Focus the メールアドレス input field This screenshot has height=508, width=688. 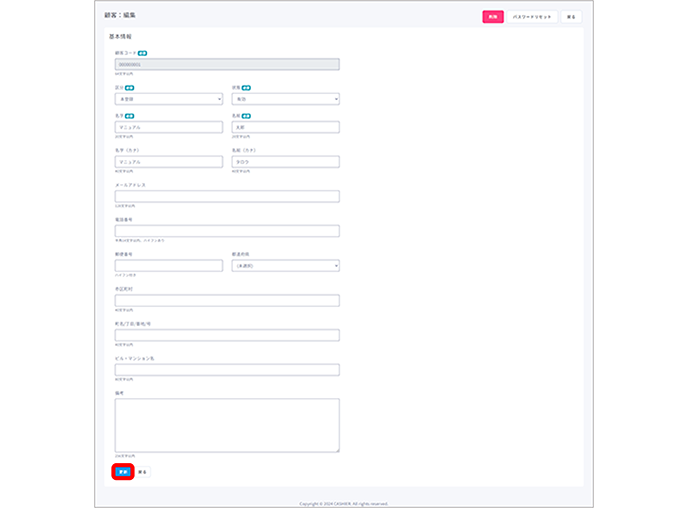click(x=226, y=196)
